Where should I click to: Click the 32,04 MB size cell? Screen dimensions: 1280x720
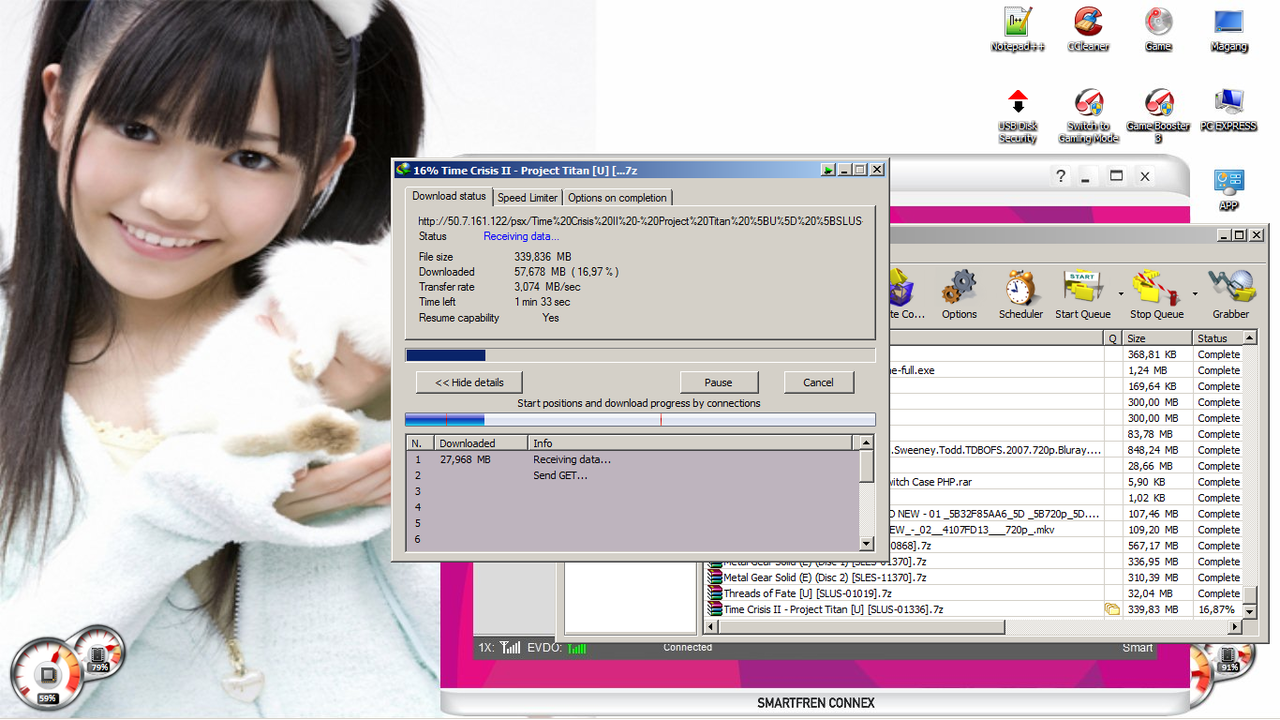[x=1158, y=593]
